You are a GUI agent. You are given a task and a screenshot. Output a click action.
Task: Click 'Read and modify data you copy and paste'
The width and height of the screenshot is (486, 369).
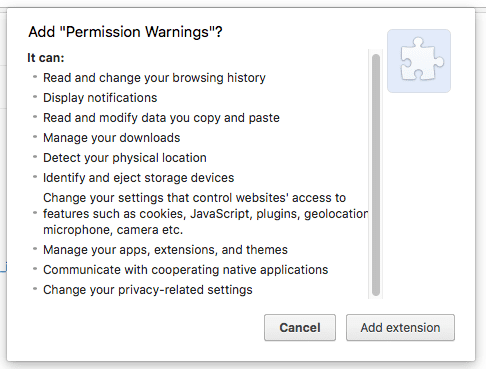click(161, 118)
